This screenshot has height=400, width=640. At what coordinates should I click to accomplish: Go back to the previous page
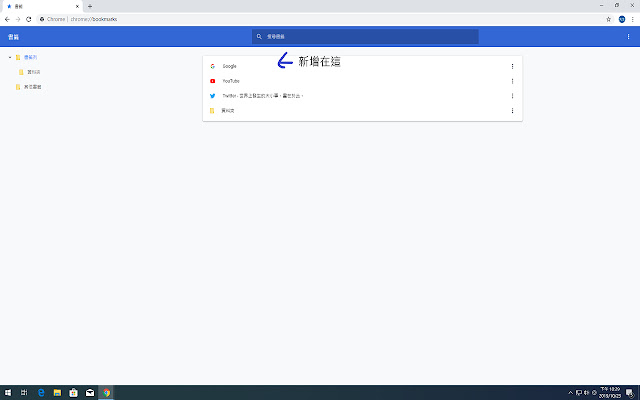(x=7, y=19)
